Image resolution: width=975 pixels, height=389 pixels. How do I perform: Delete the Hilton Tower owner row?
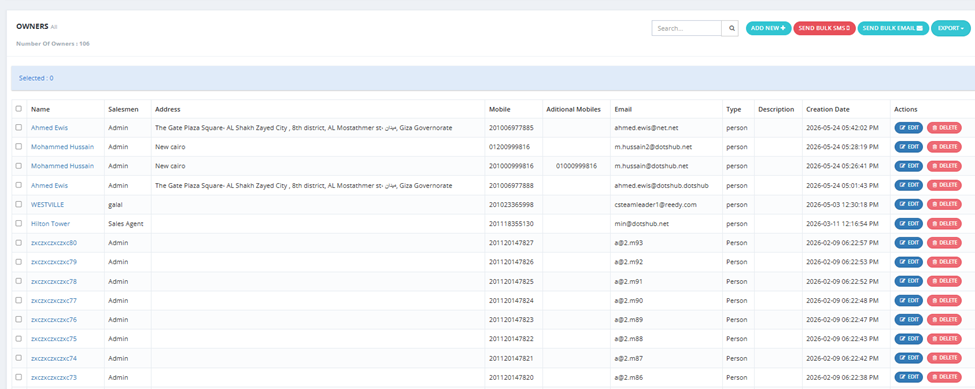(x=944, y=224)
